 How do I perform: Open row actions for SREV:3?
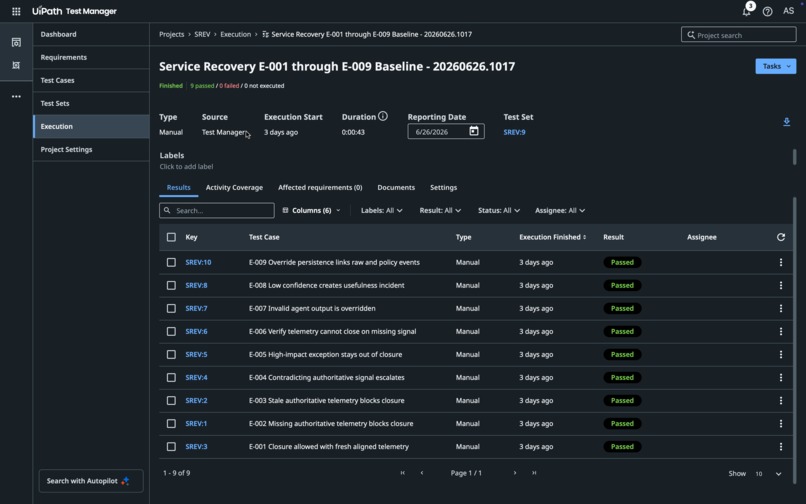[x=781, y=447]
